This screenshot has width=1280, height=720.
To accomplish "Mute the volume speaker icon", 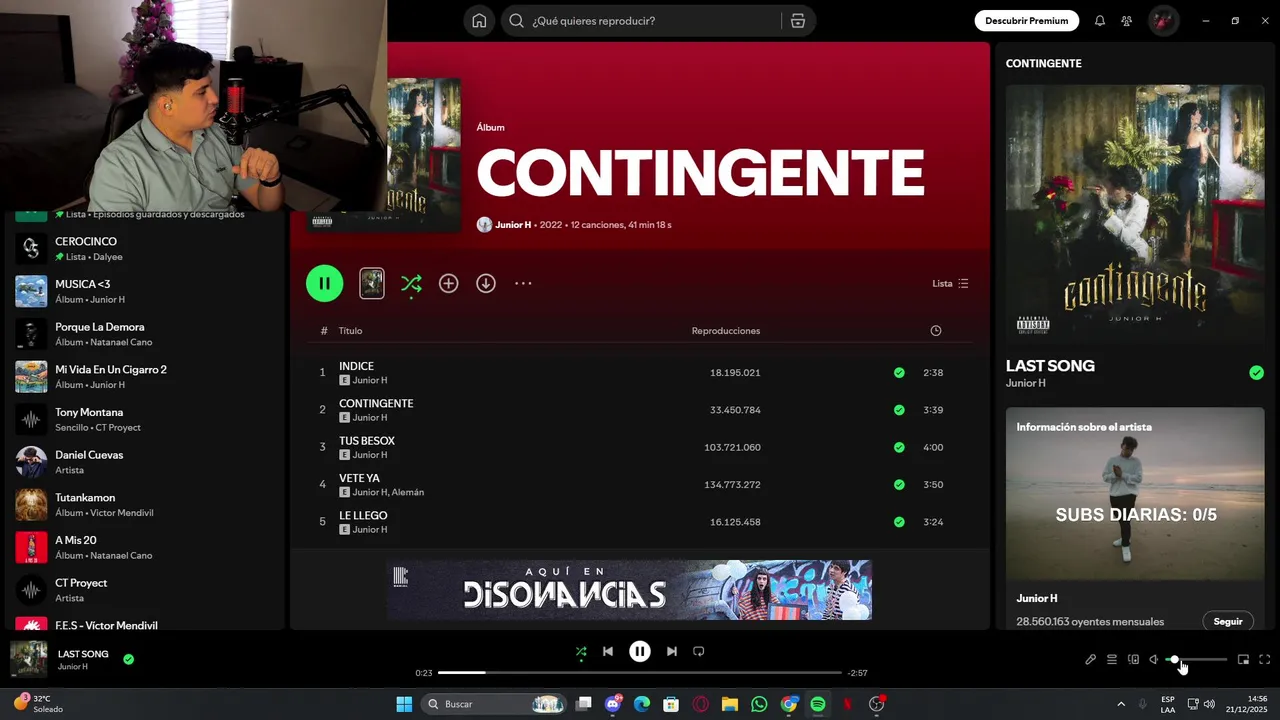I will (1154, 660).
